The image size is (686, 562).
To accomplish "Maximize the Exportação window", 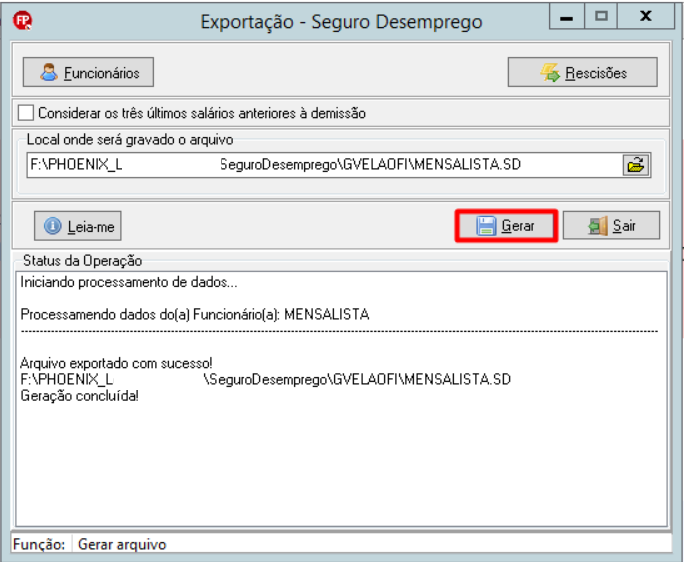I will pos(601,17).
